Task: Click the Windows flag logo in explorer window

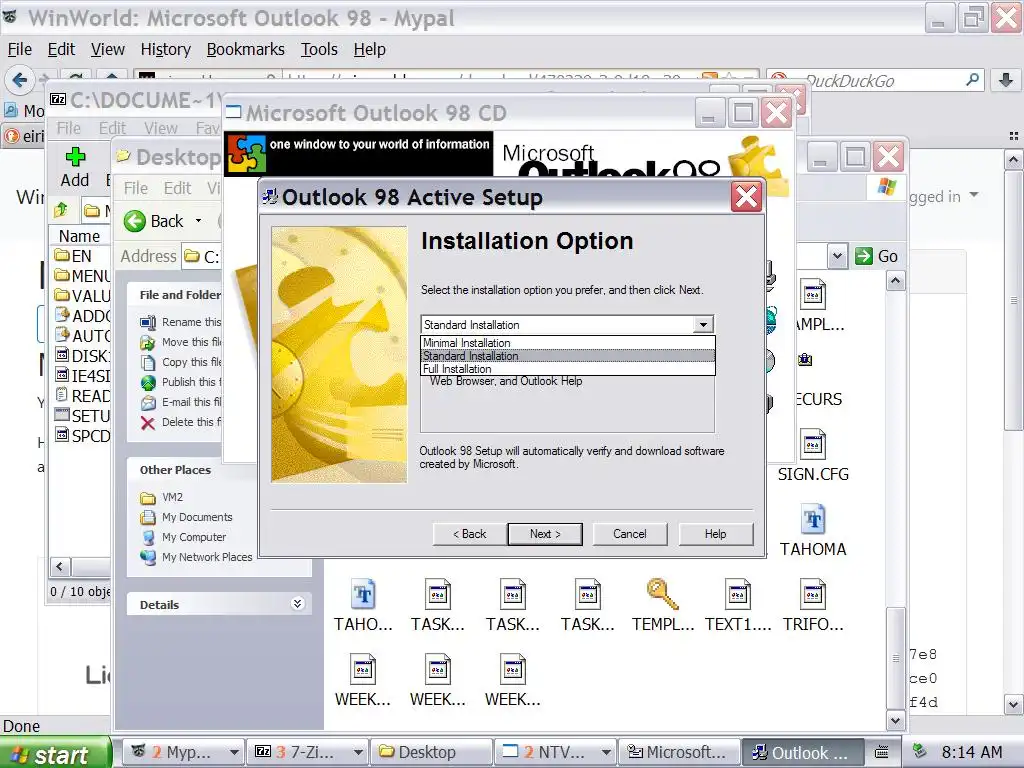Action: point(886,187)
